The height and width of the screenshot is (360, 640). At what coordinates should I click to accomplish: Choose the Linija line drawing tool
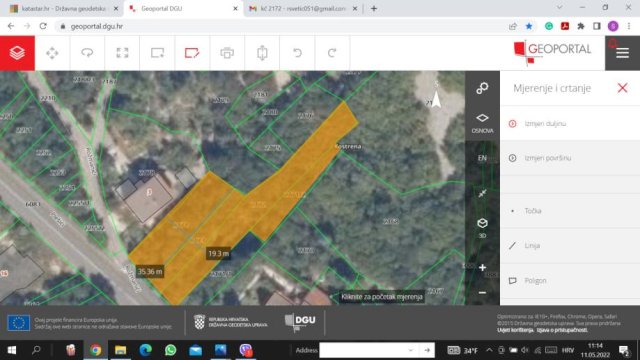coord(570,245)
